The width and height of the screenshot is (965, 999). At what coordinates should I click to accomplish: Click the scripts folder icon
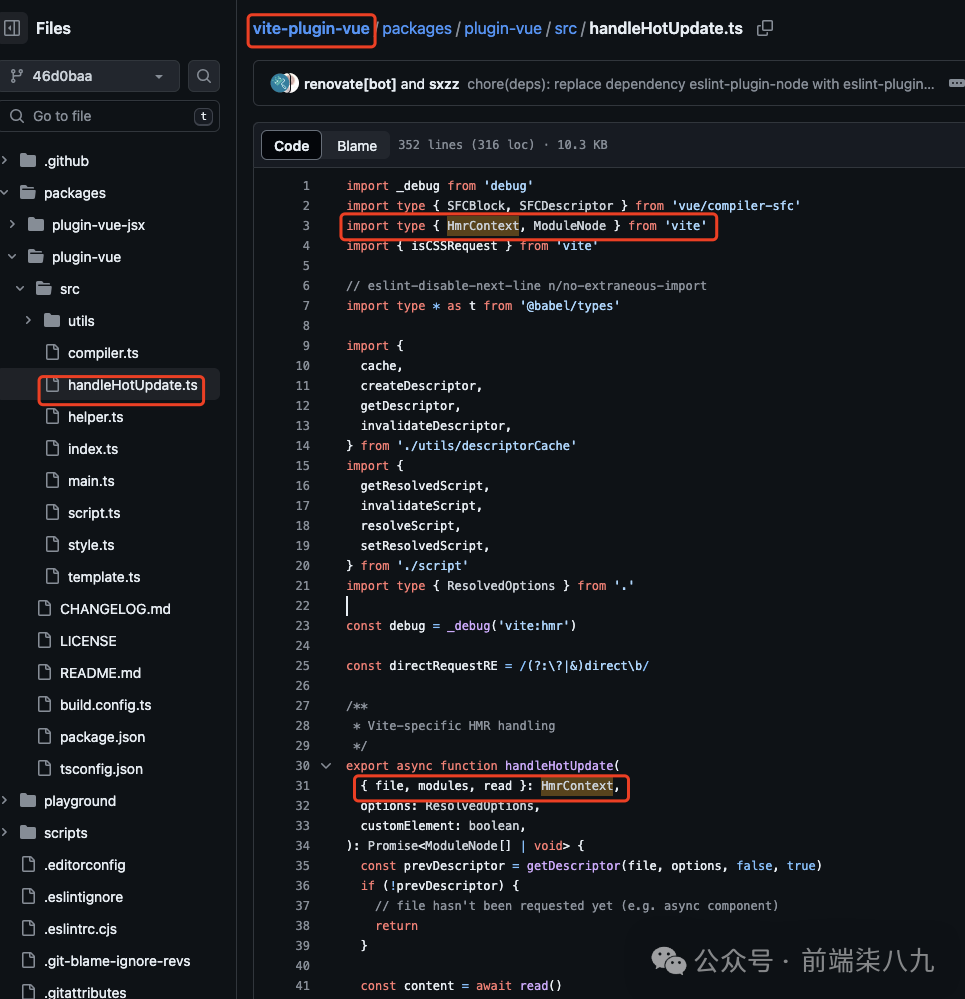point(28,832)
